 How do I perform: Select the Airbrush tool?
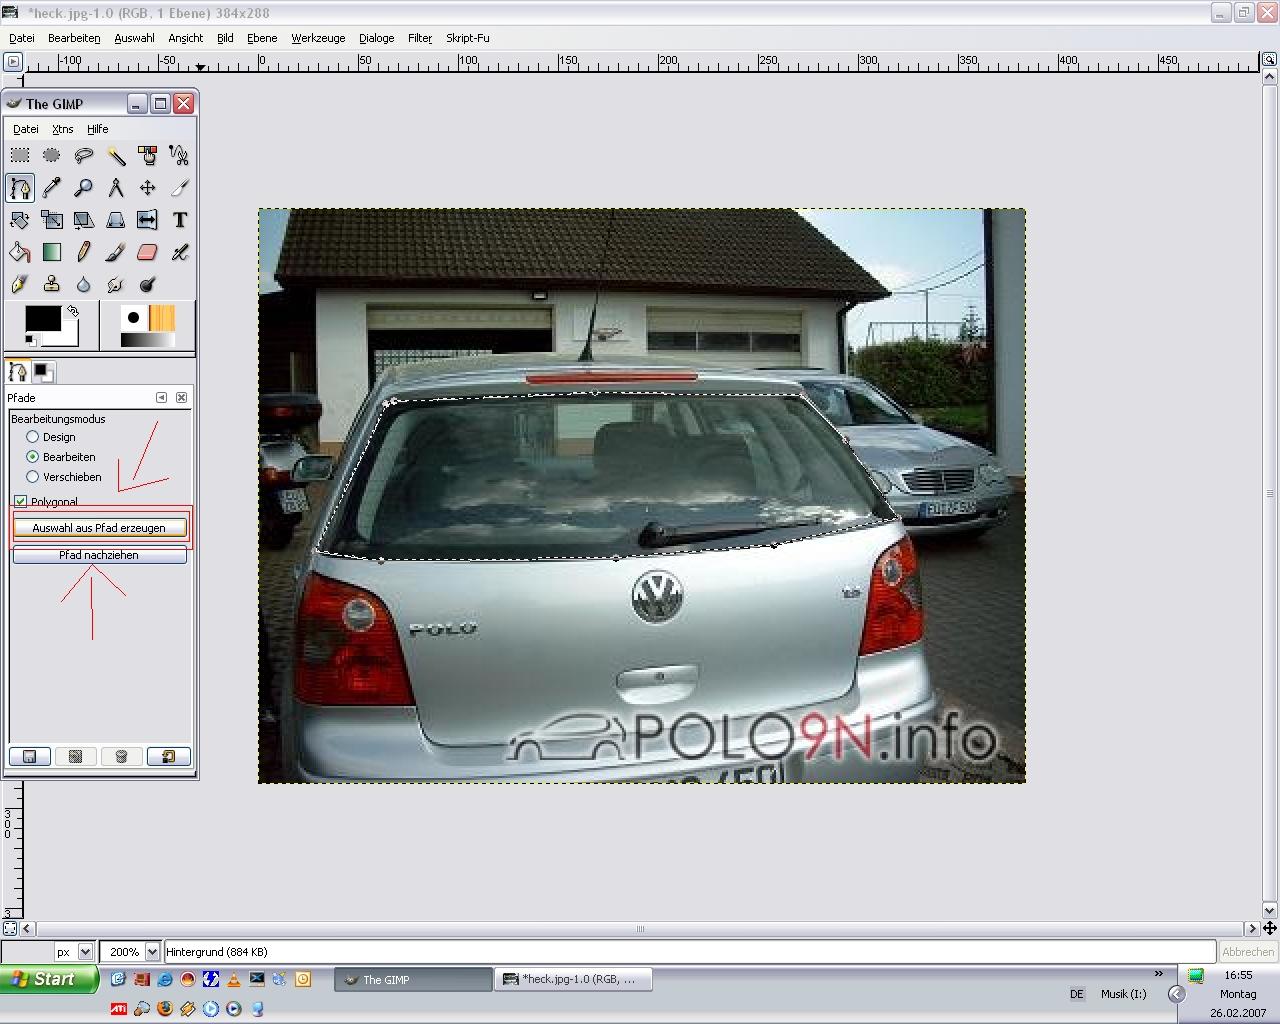click(x=180, y=252)
